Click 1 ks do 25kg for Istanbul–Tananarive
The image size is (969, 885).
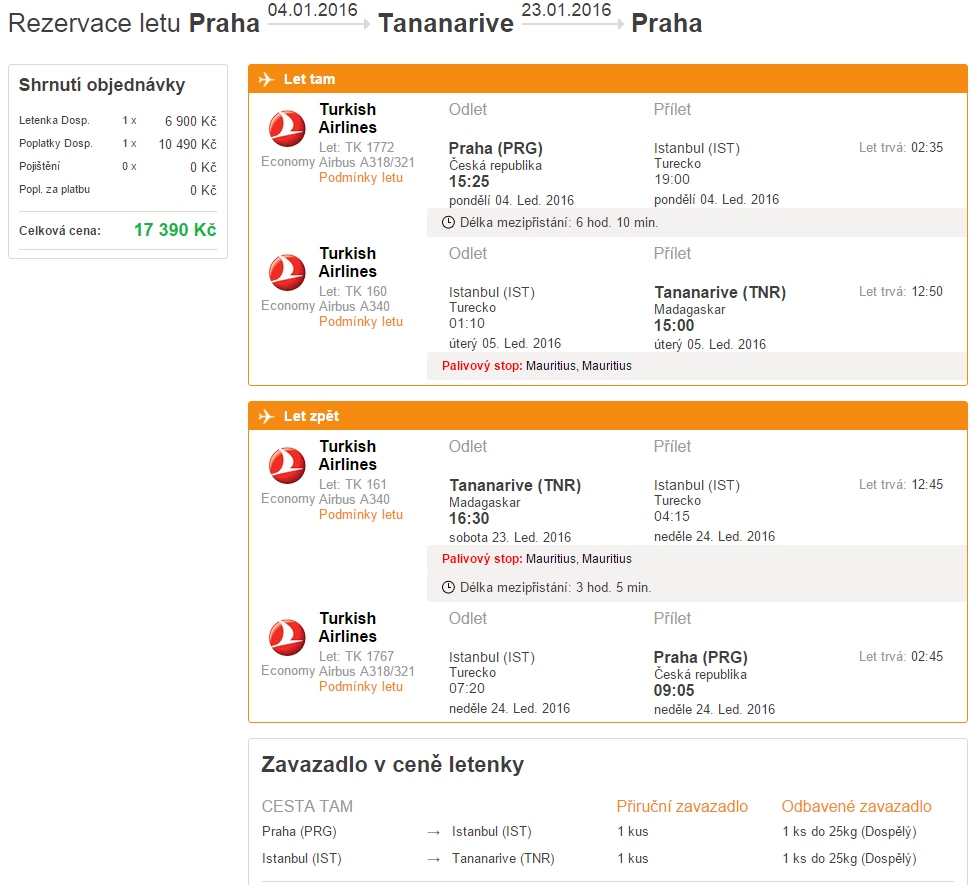849,858
